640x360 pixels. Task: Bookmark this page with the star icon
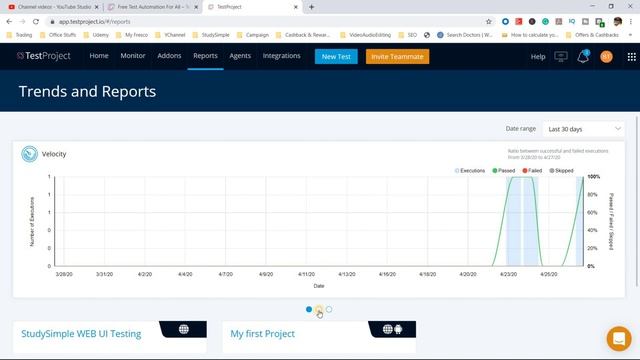pyautogui.click(x=488, y=22)
